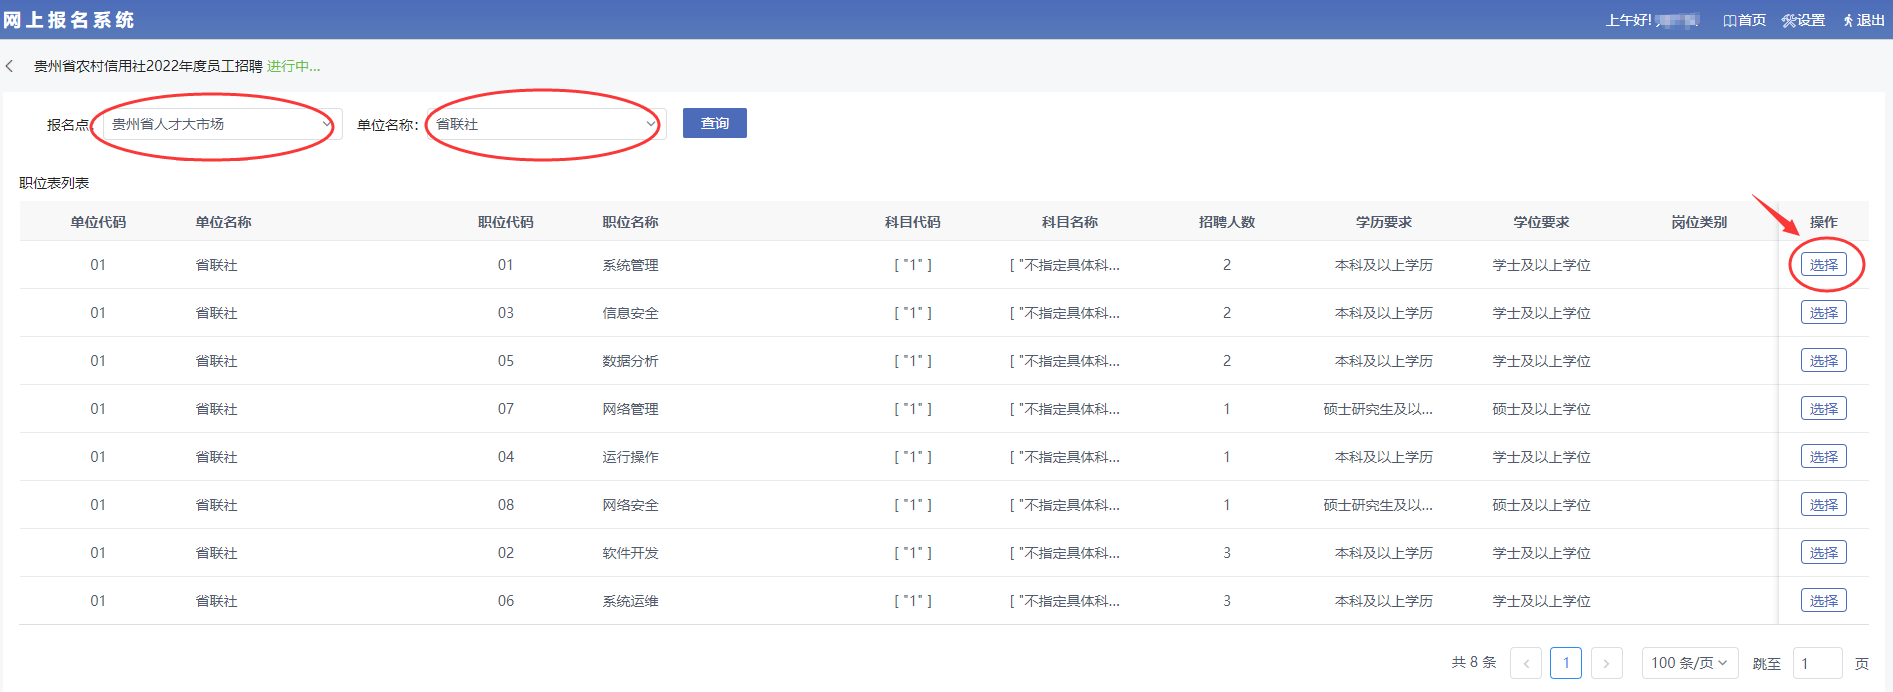
Task: Choose 选择 for 网络管理 row
Action: tap(1823, 409)
